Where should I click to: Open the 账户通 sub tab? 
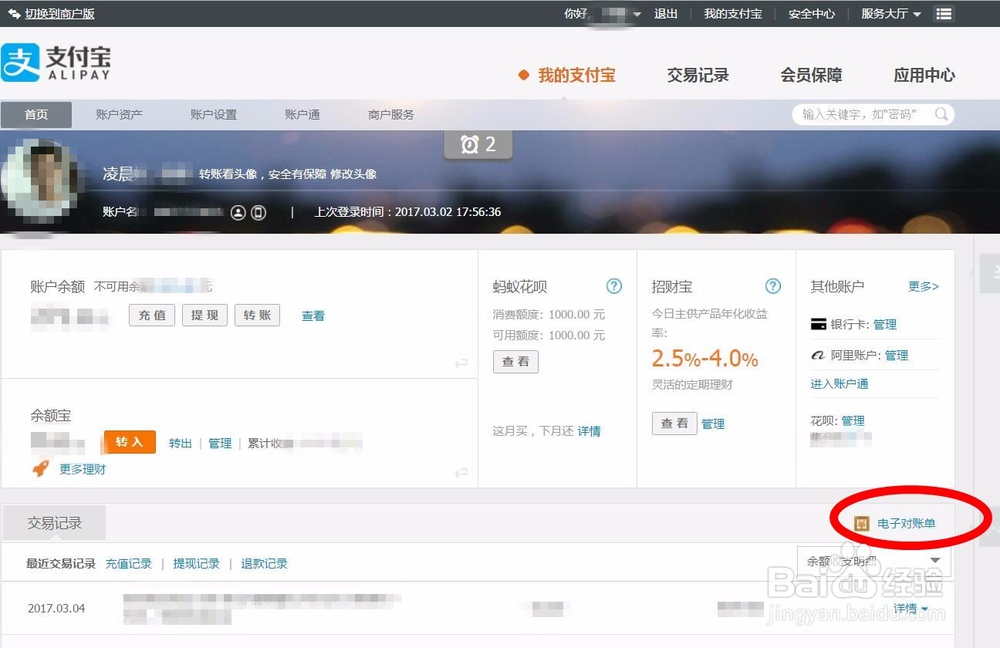pyautogui.click(x=302, y=115)
